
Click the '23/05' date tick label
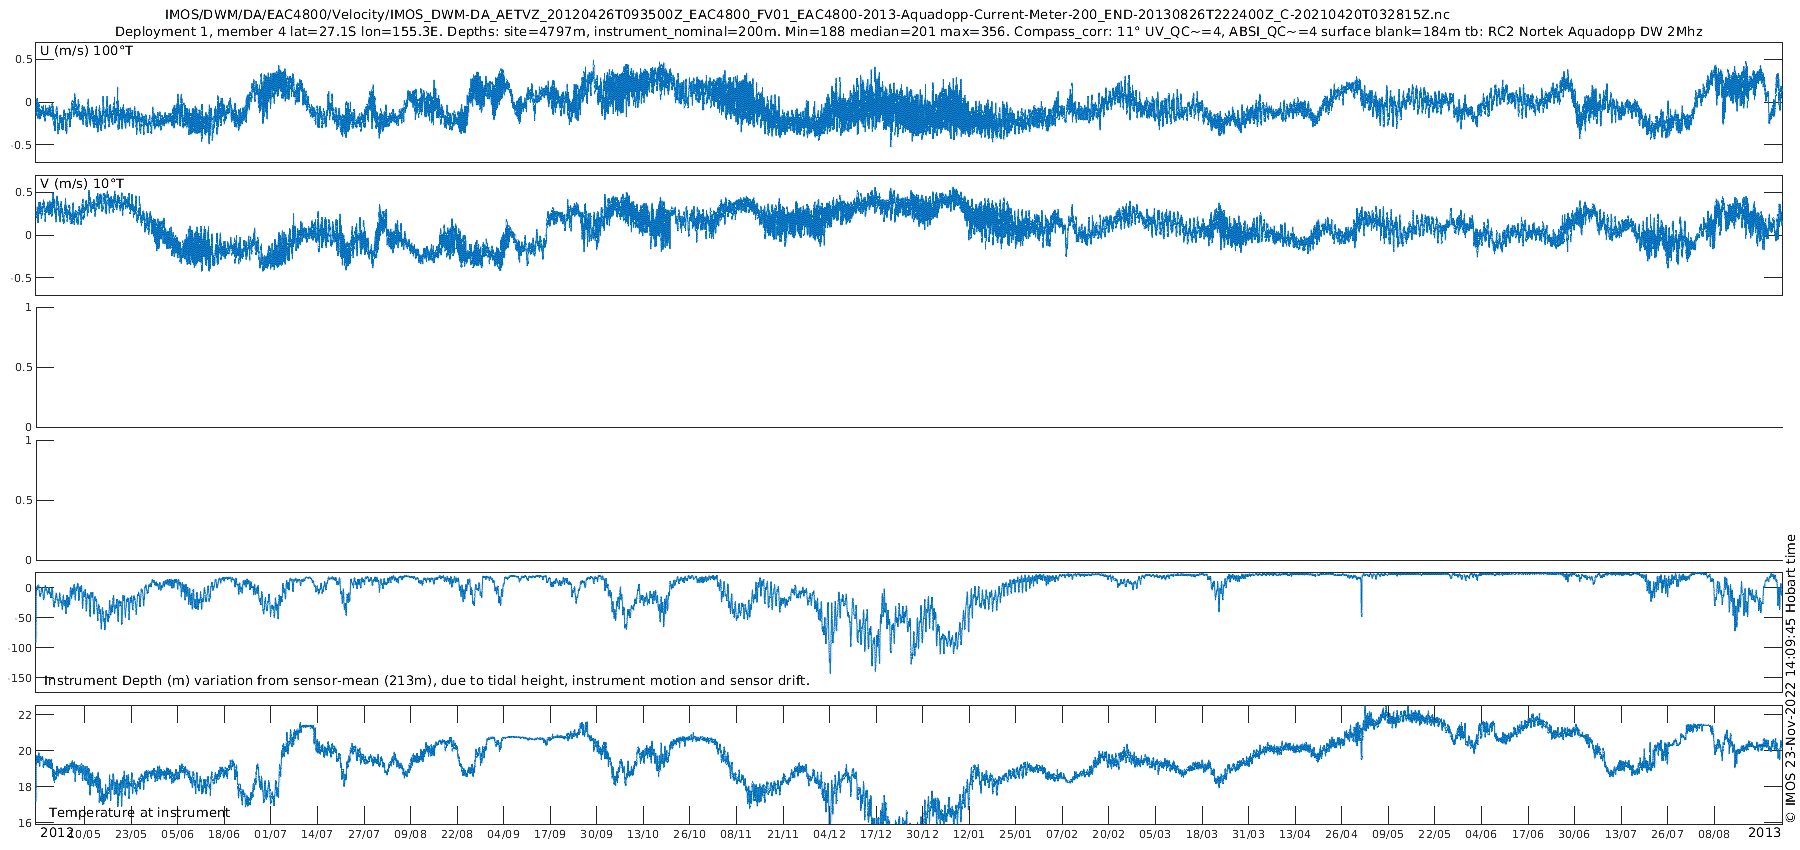click(x=131, y=834)
